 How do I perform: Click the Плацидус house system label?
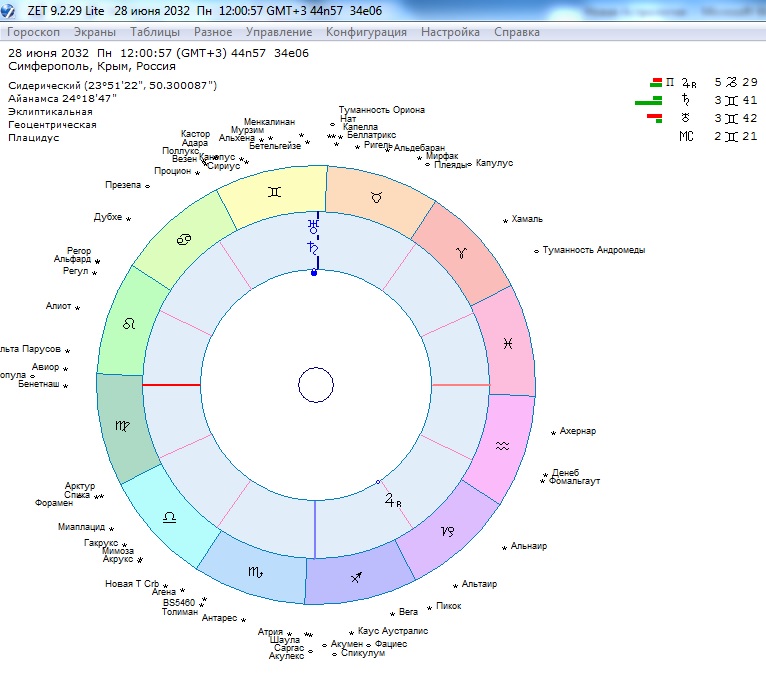click(34, 138)
